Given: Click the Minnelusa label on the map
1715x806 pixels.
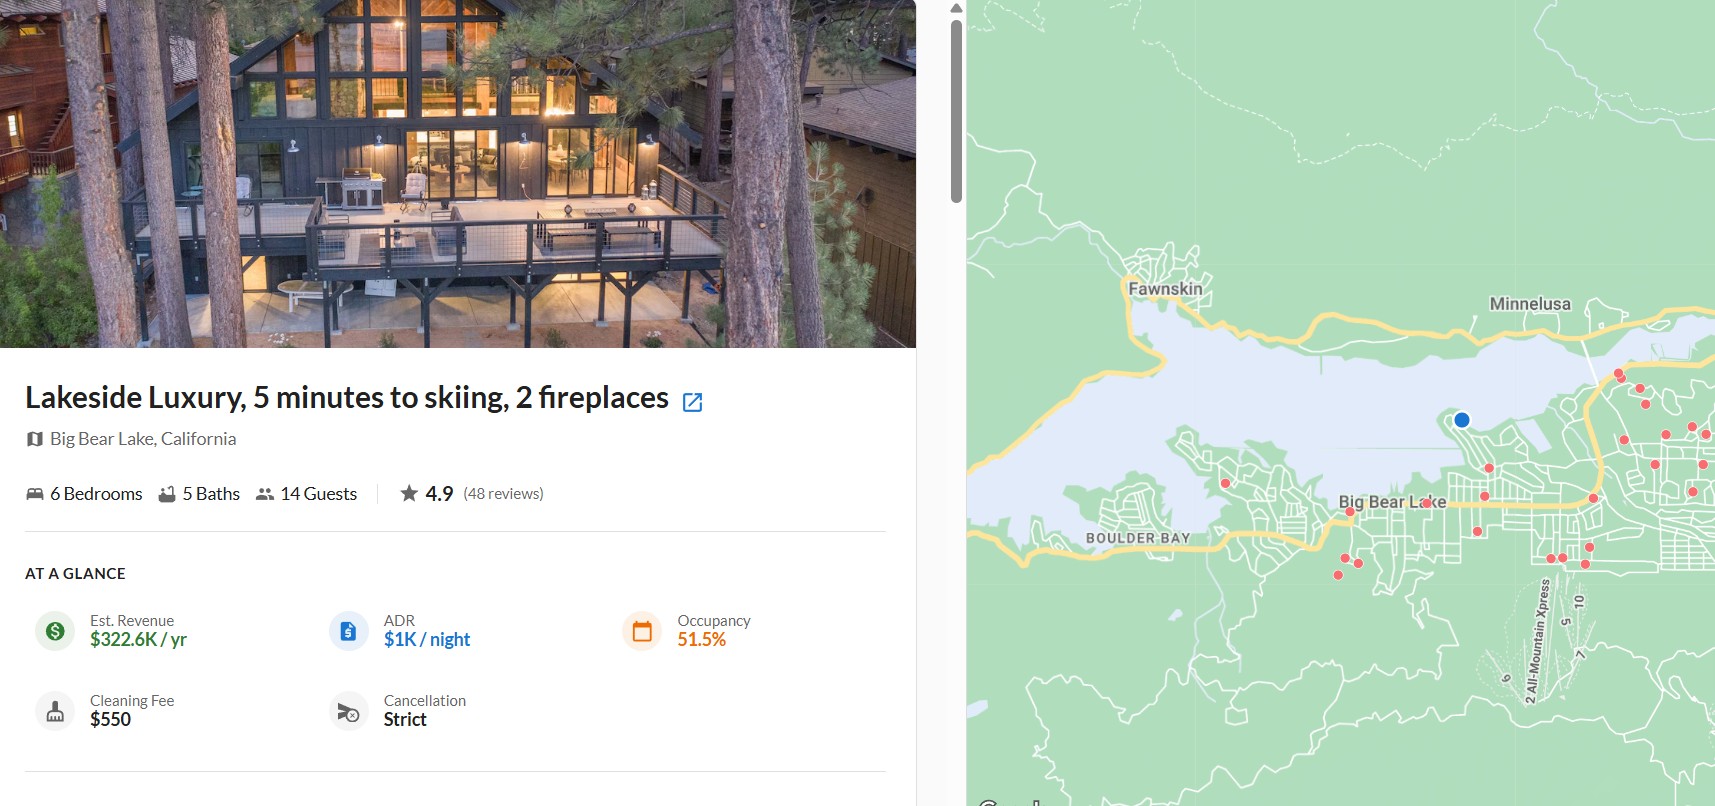Looking at the screenshot, I should coord(1529,304).
